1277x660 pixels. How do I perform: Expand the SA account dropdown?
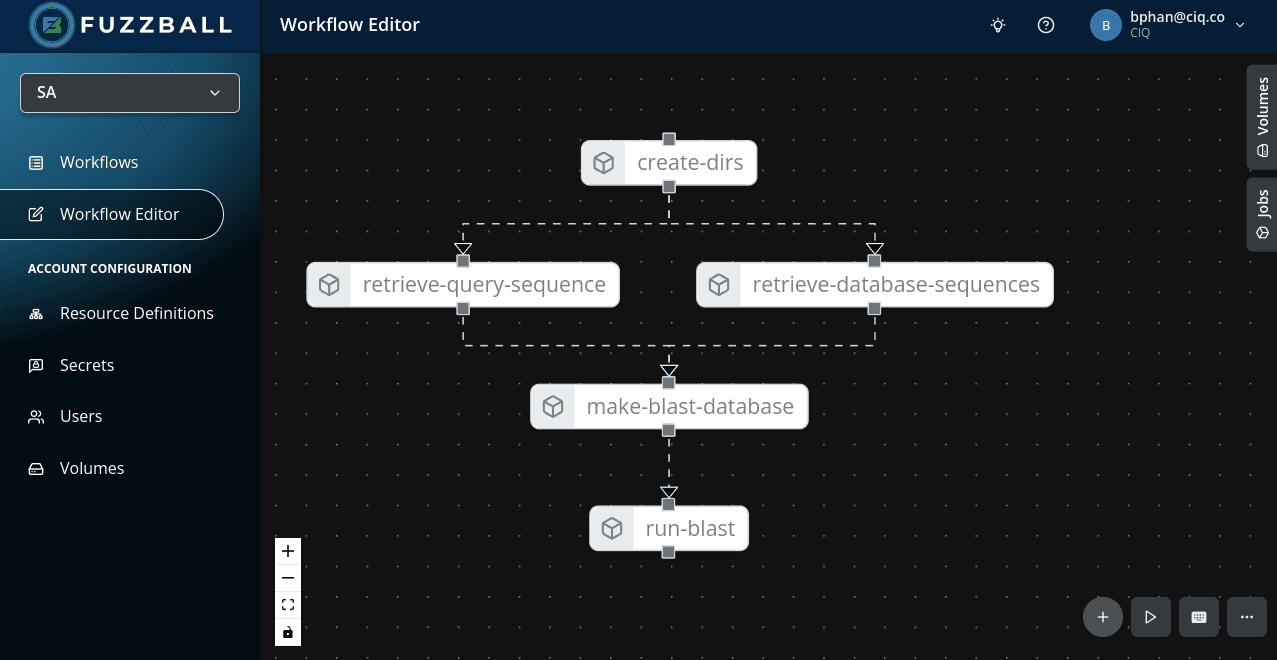click(130, 93)
